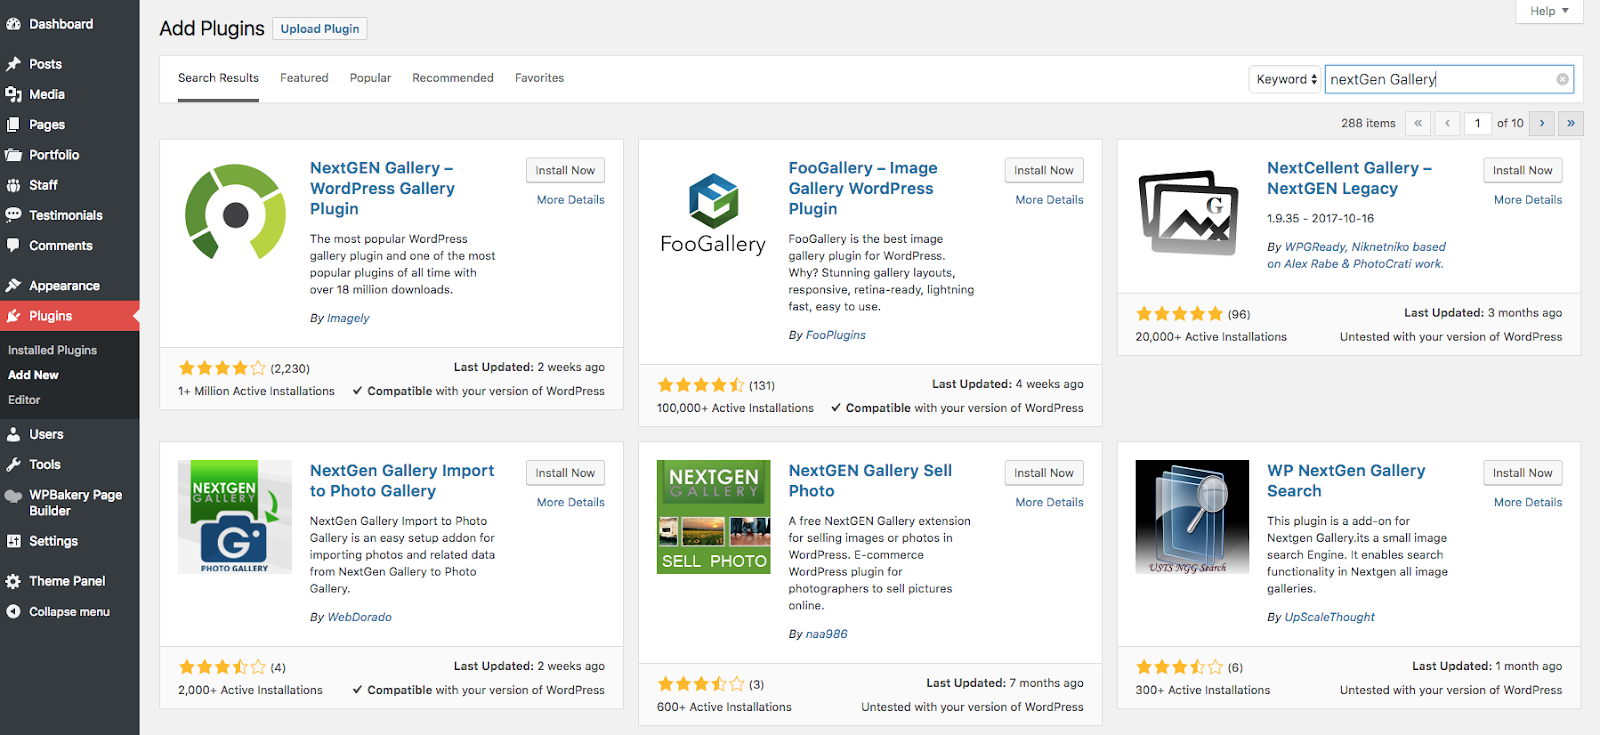The image size is (1600, 735).
Task: Click the Users person icon
Action: click(x=13, y=434)
